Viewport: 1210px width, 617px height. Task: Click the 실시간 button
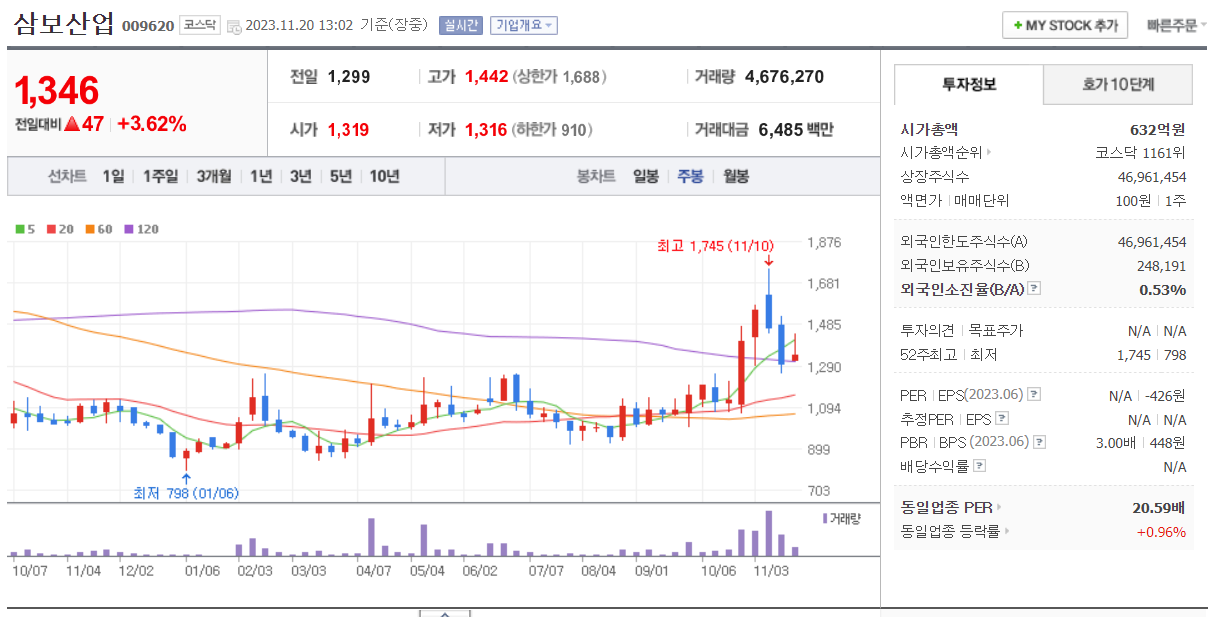(460, 26)
